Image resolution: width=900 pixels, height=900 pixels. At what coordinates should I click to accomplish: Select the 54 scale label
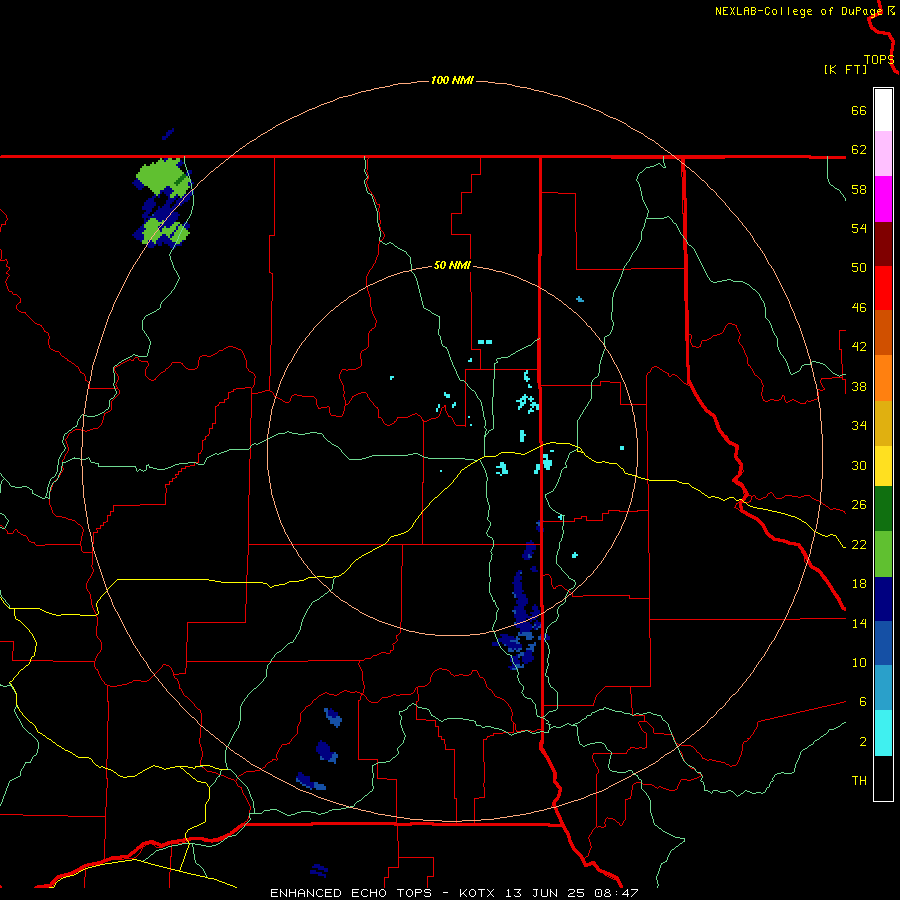(859, 228)
